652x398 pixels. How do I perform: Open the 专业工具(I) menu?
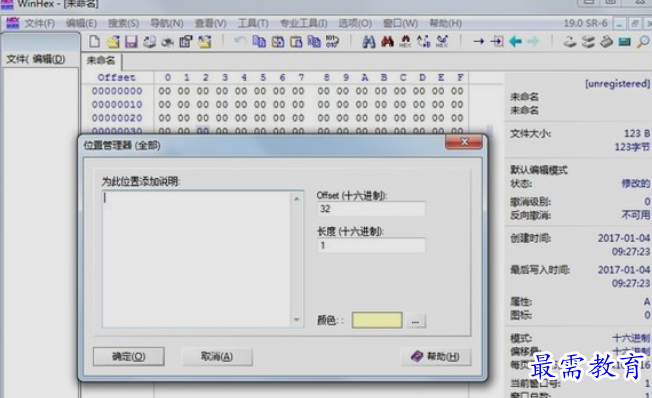point(304,23)
